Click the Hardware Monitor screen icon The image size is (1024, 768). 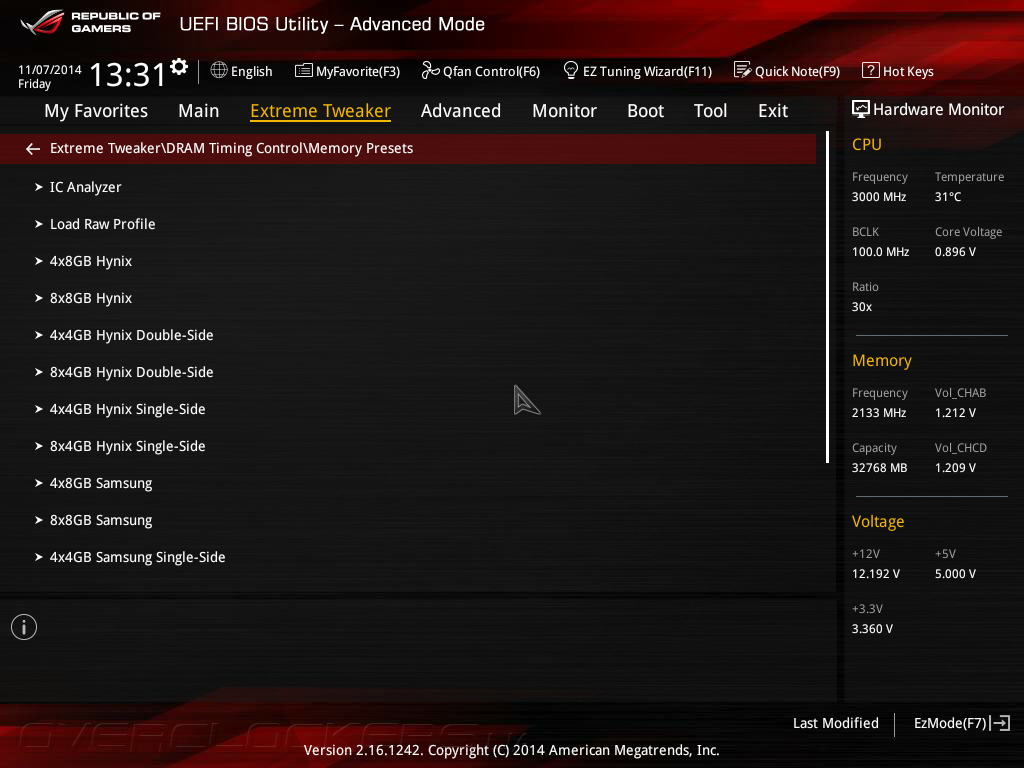click(x=860, y=109)
